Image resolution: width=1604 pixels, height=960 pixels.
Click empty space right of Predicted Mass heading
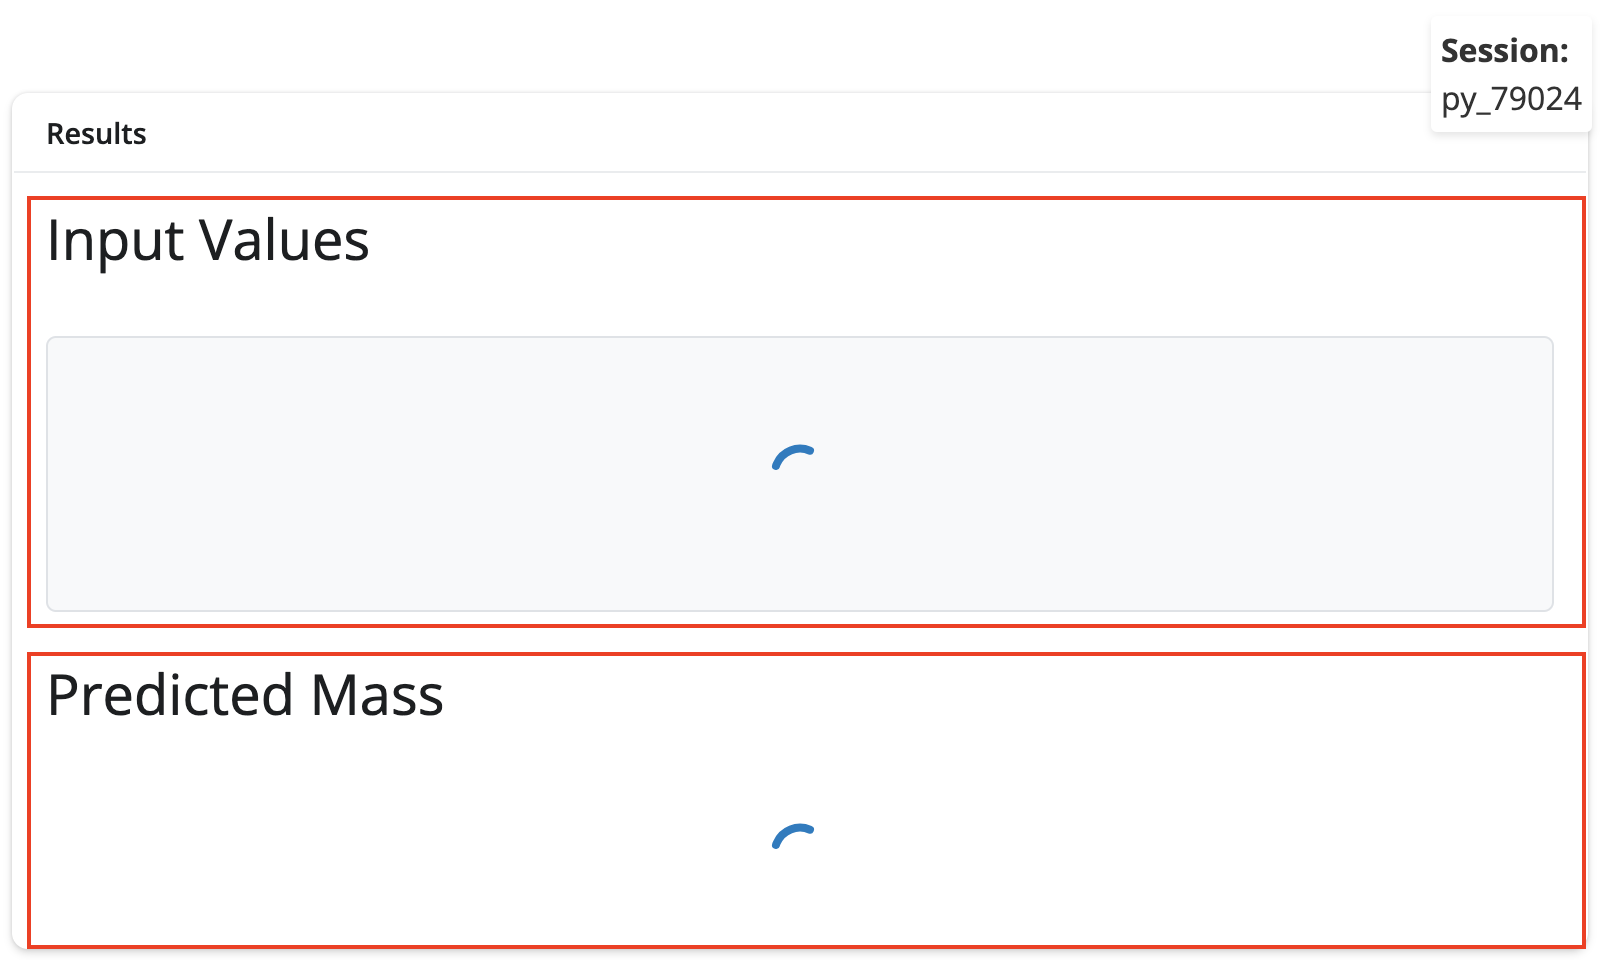(1000, 696)
